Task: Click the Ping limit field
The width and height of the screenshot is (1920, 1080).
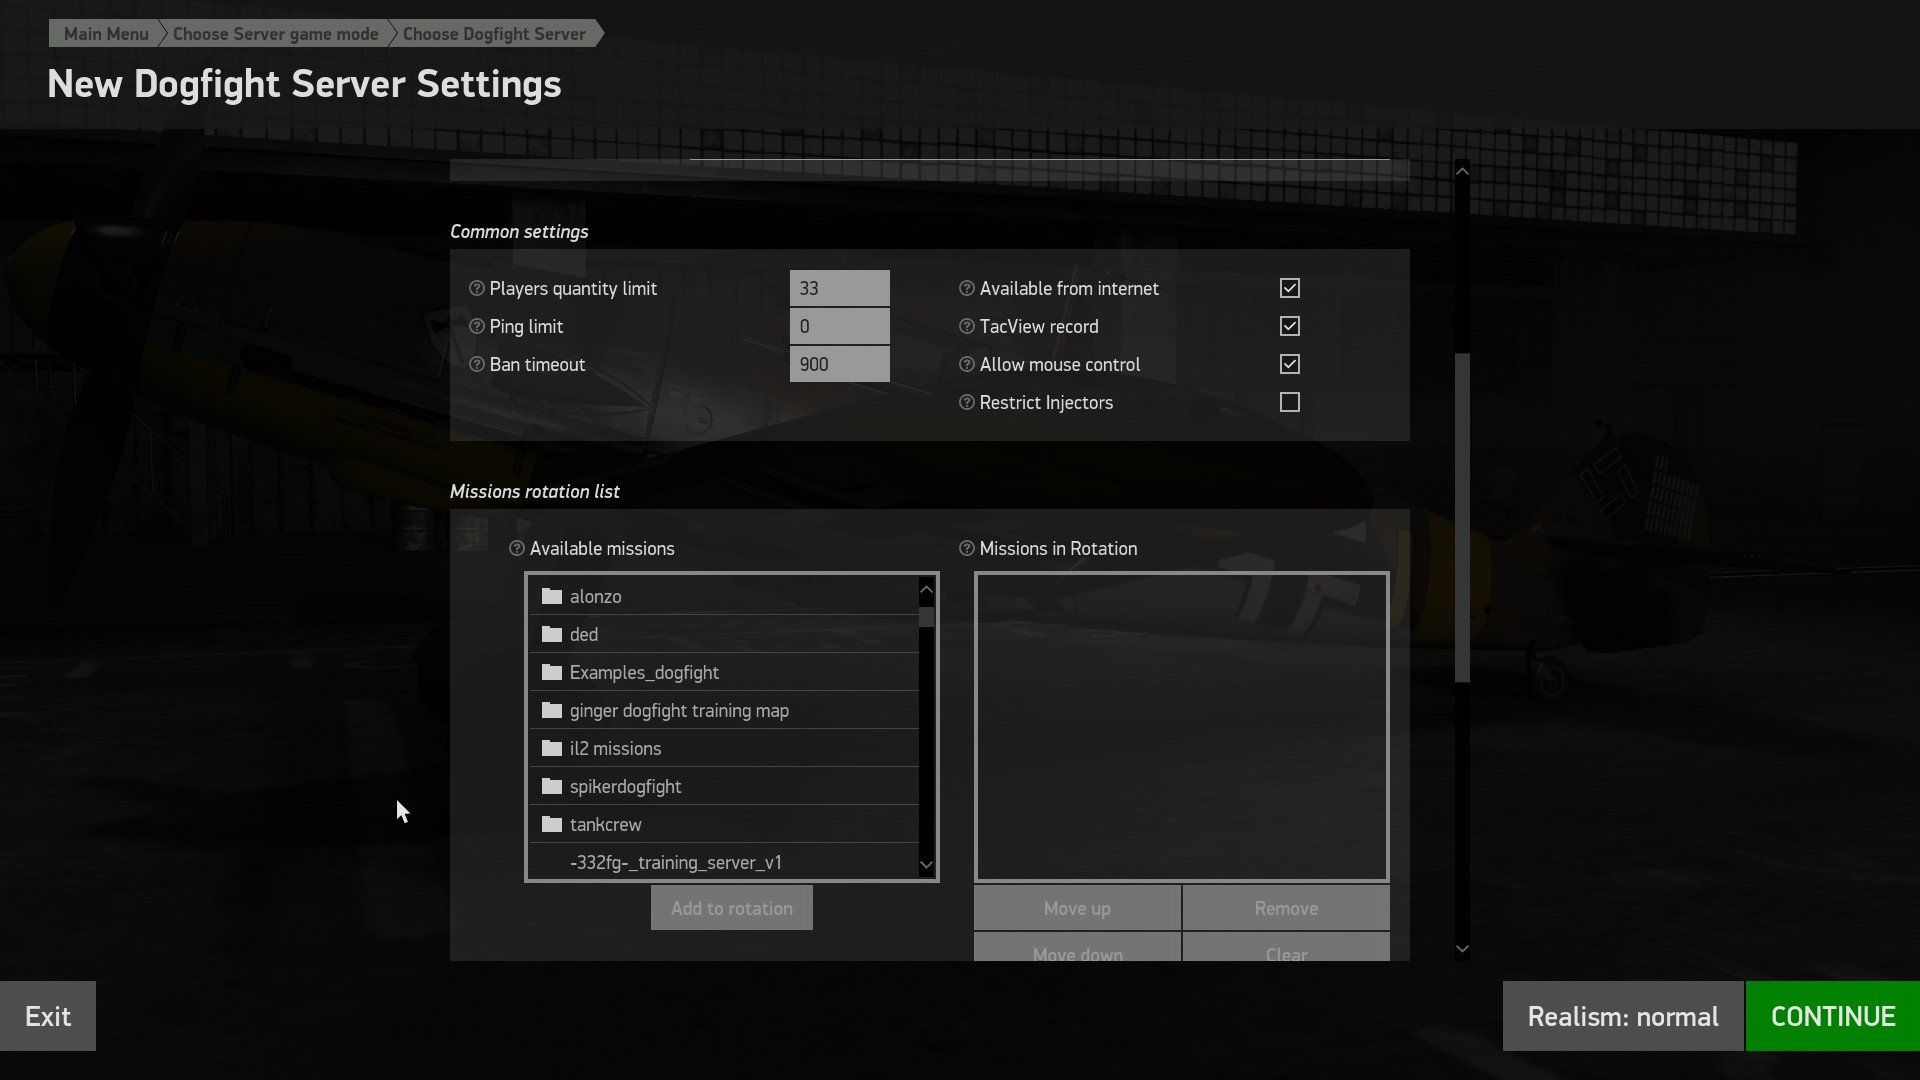Action: click(x=840, y=326)
